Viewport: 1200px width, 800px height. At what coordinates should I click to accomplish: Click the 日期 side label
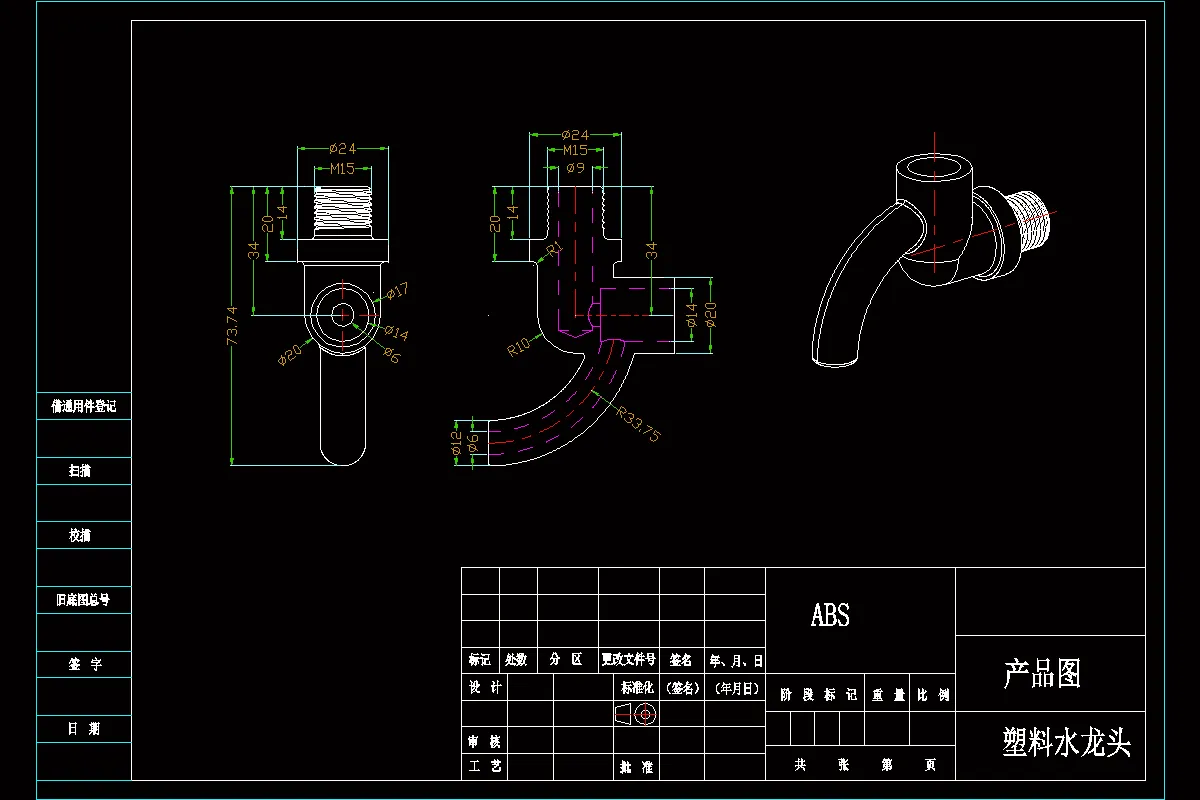click(84, 729)
